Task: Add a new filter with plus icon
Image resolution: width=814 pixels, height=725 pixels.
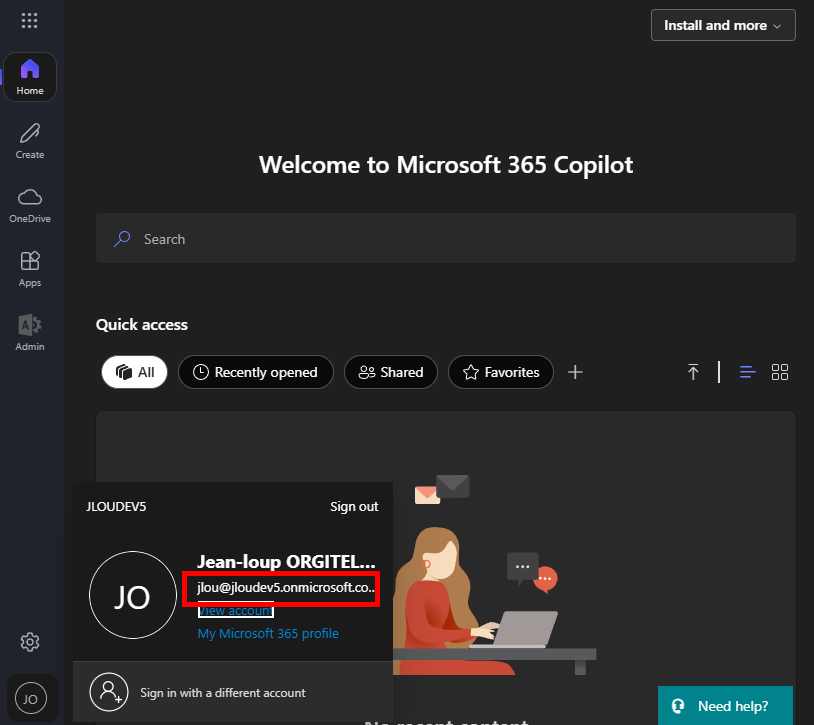Action: click(575, 372)
